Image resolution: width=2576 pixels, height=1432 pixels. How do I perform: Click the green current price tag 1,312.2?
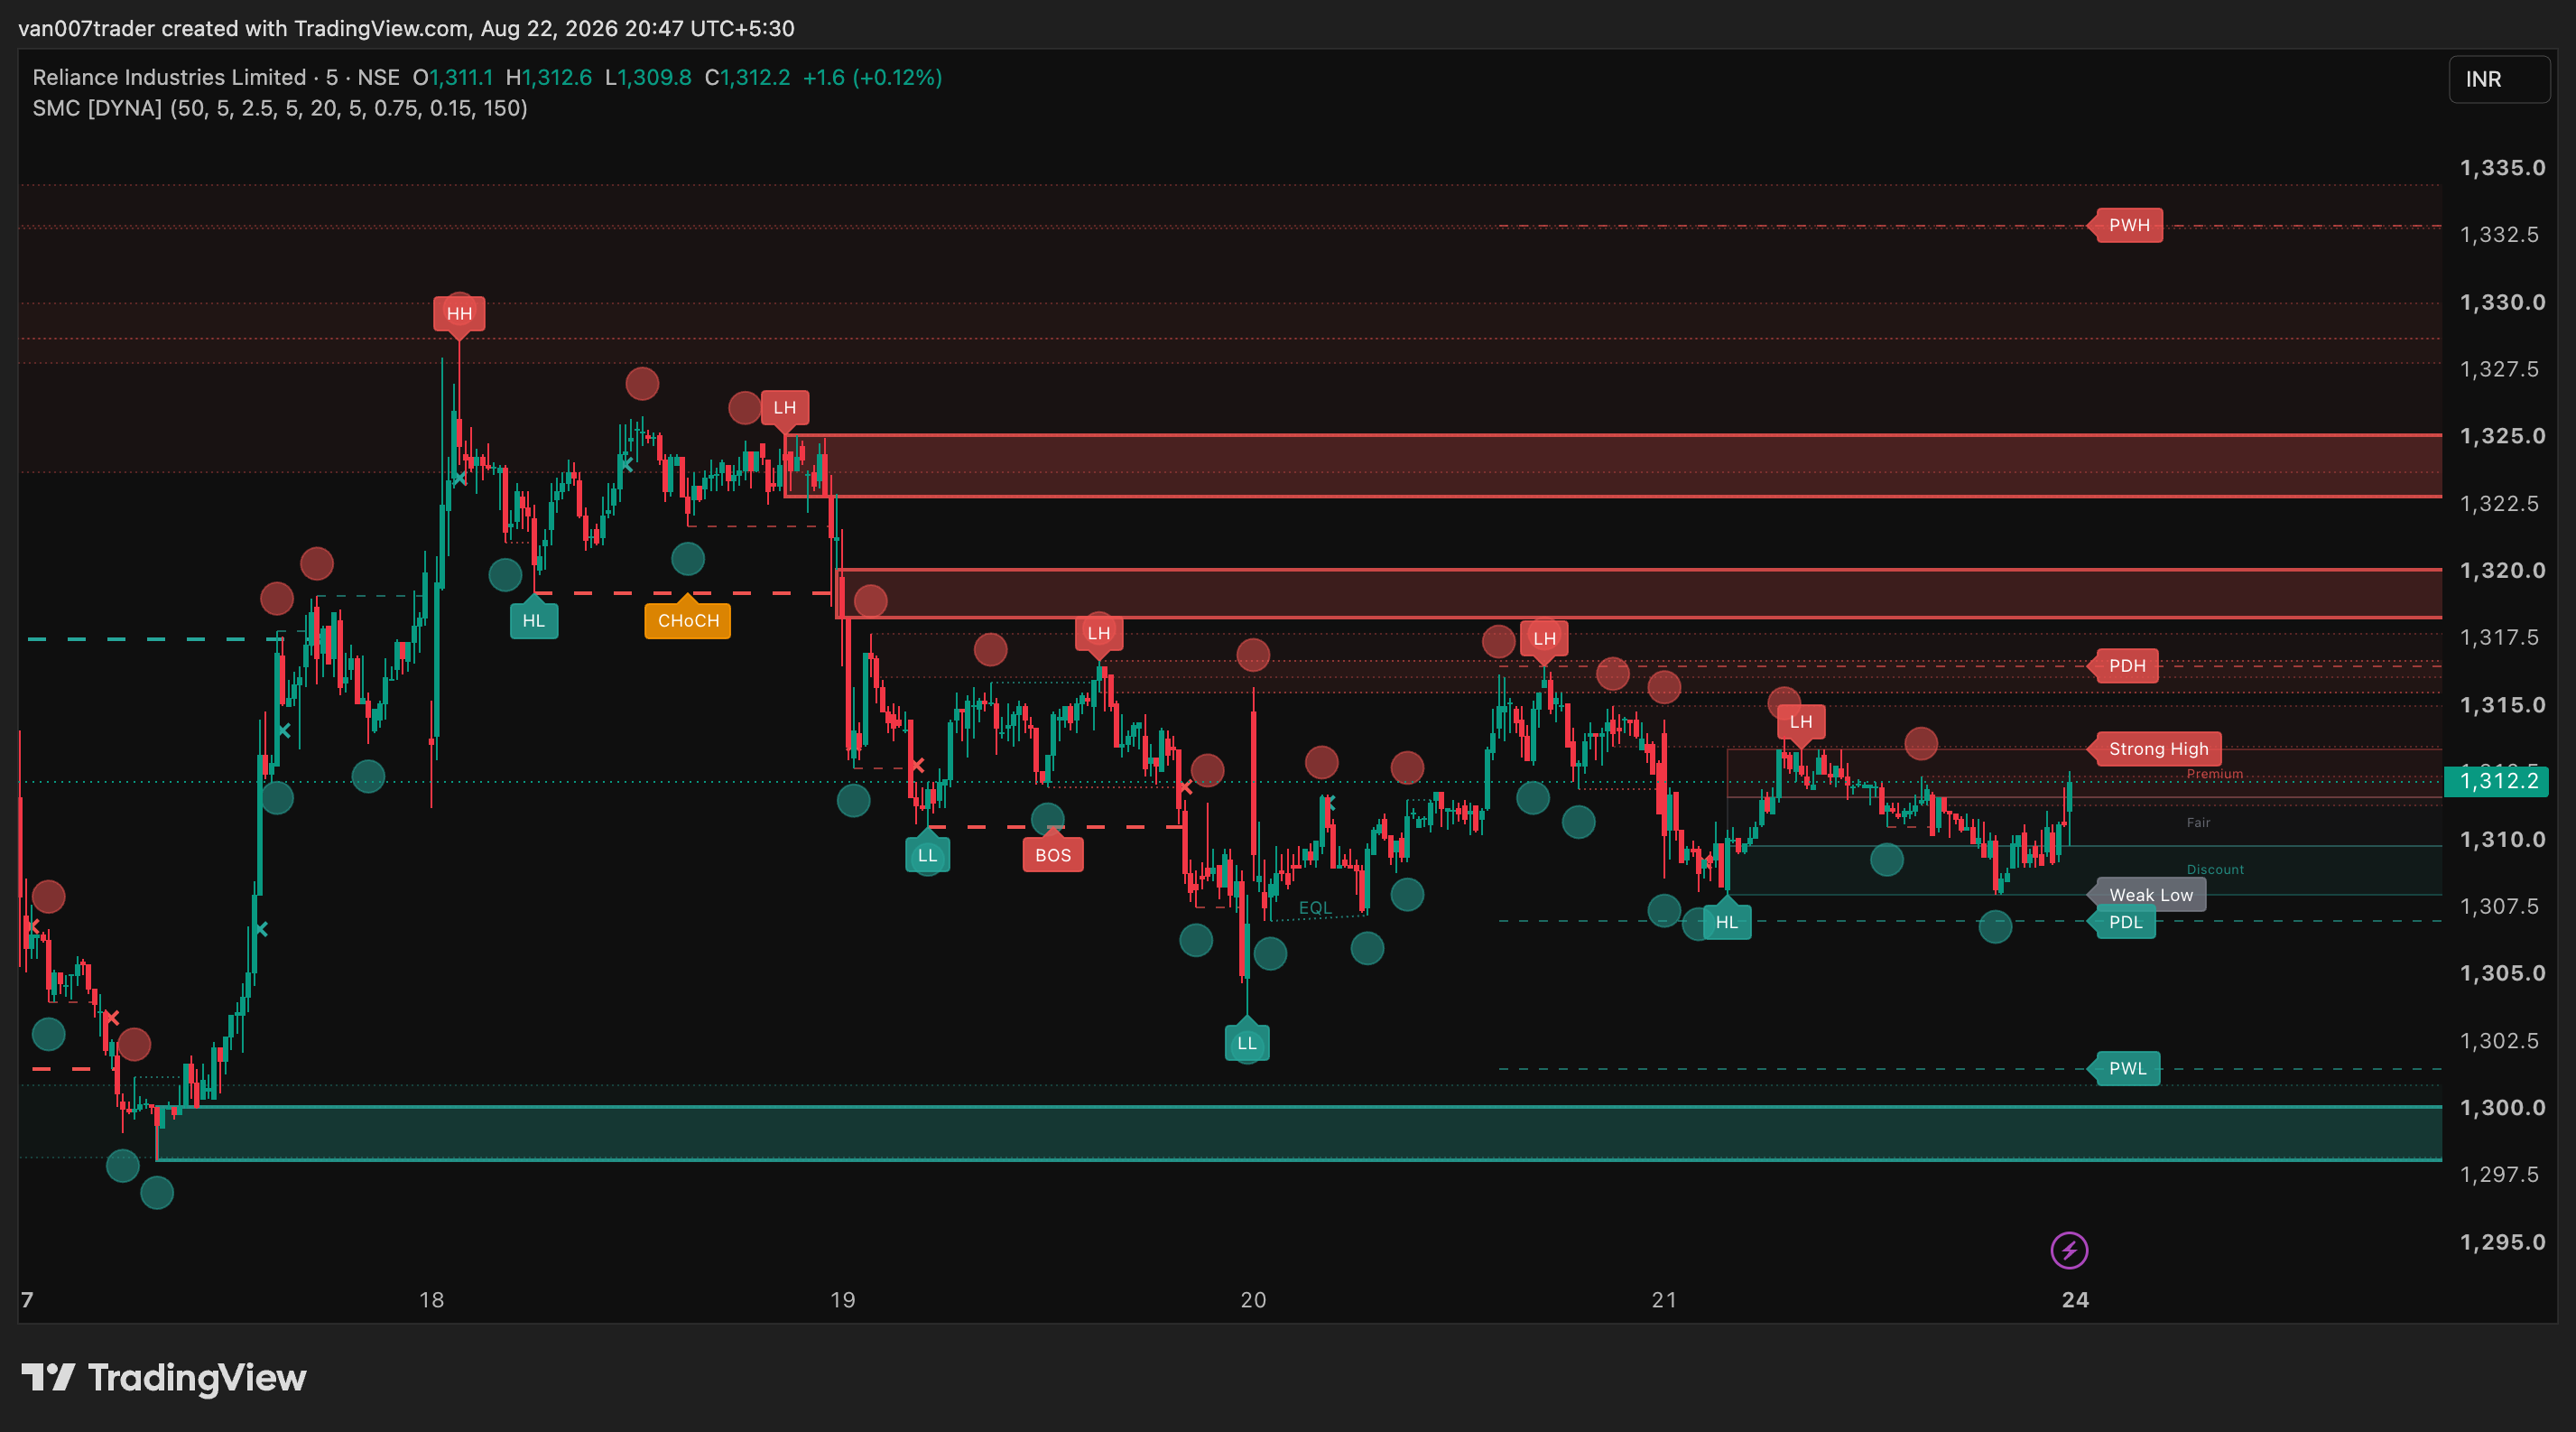(x=2496, y=781)
